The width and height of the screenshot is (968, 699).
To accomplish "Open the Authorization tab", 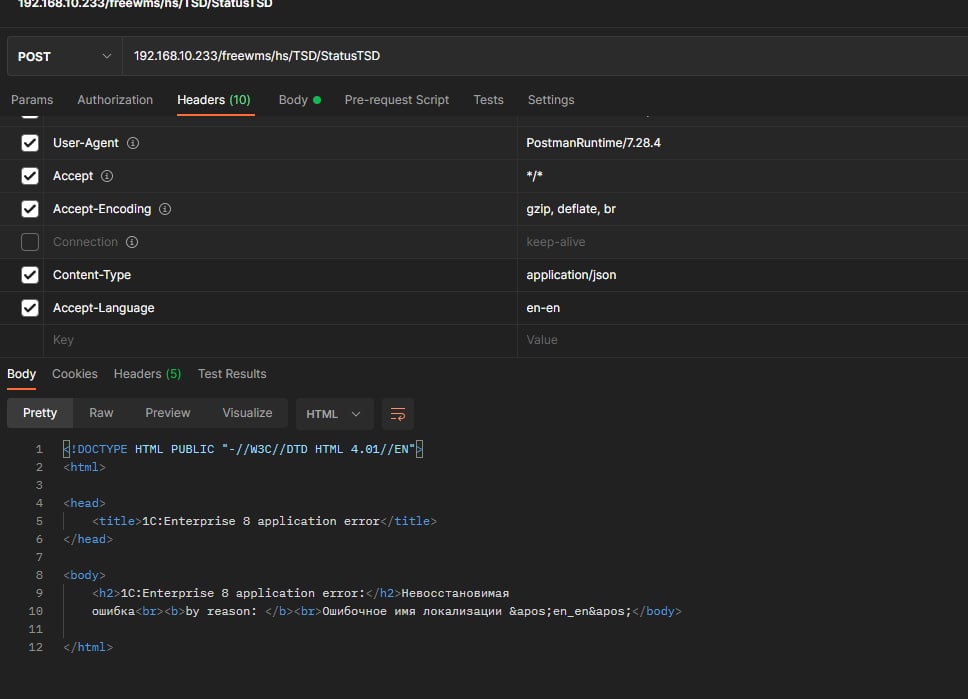I will tap(115, 100).
